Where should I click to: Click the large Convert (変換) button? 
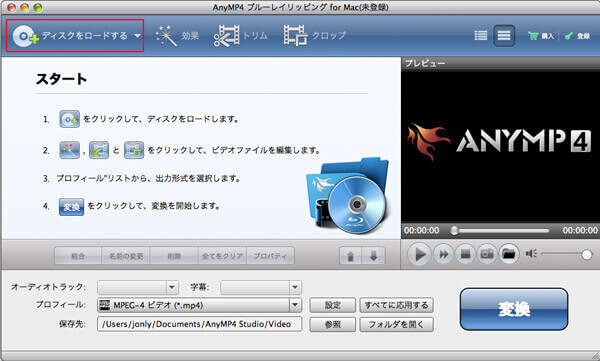tap(514, 309)
